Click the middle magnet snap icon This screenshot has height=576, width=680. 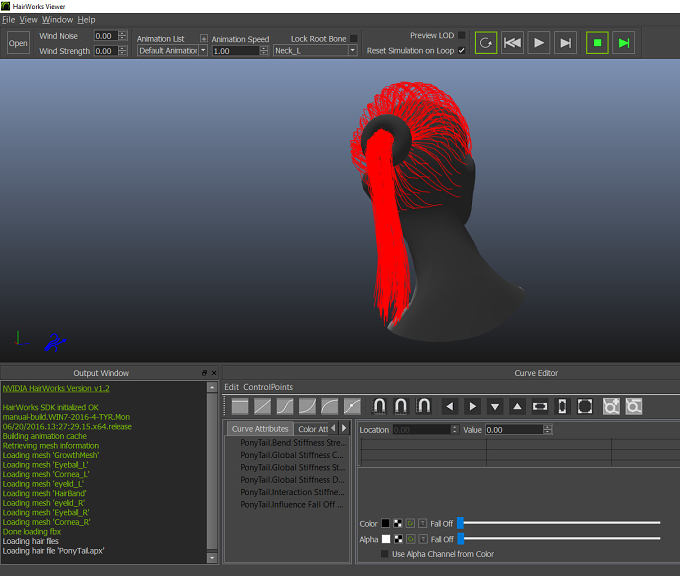pos(401,406)
